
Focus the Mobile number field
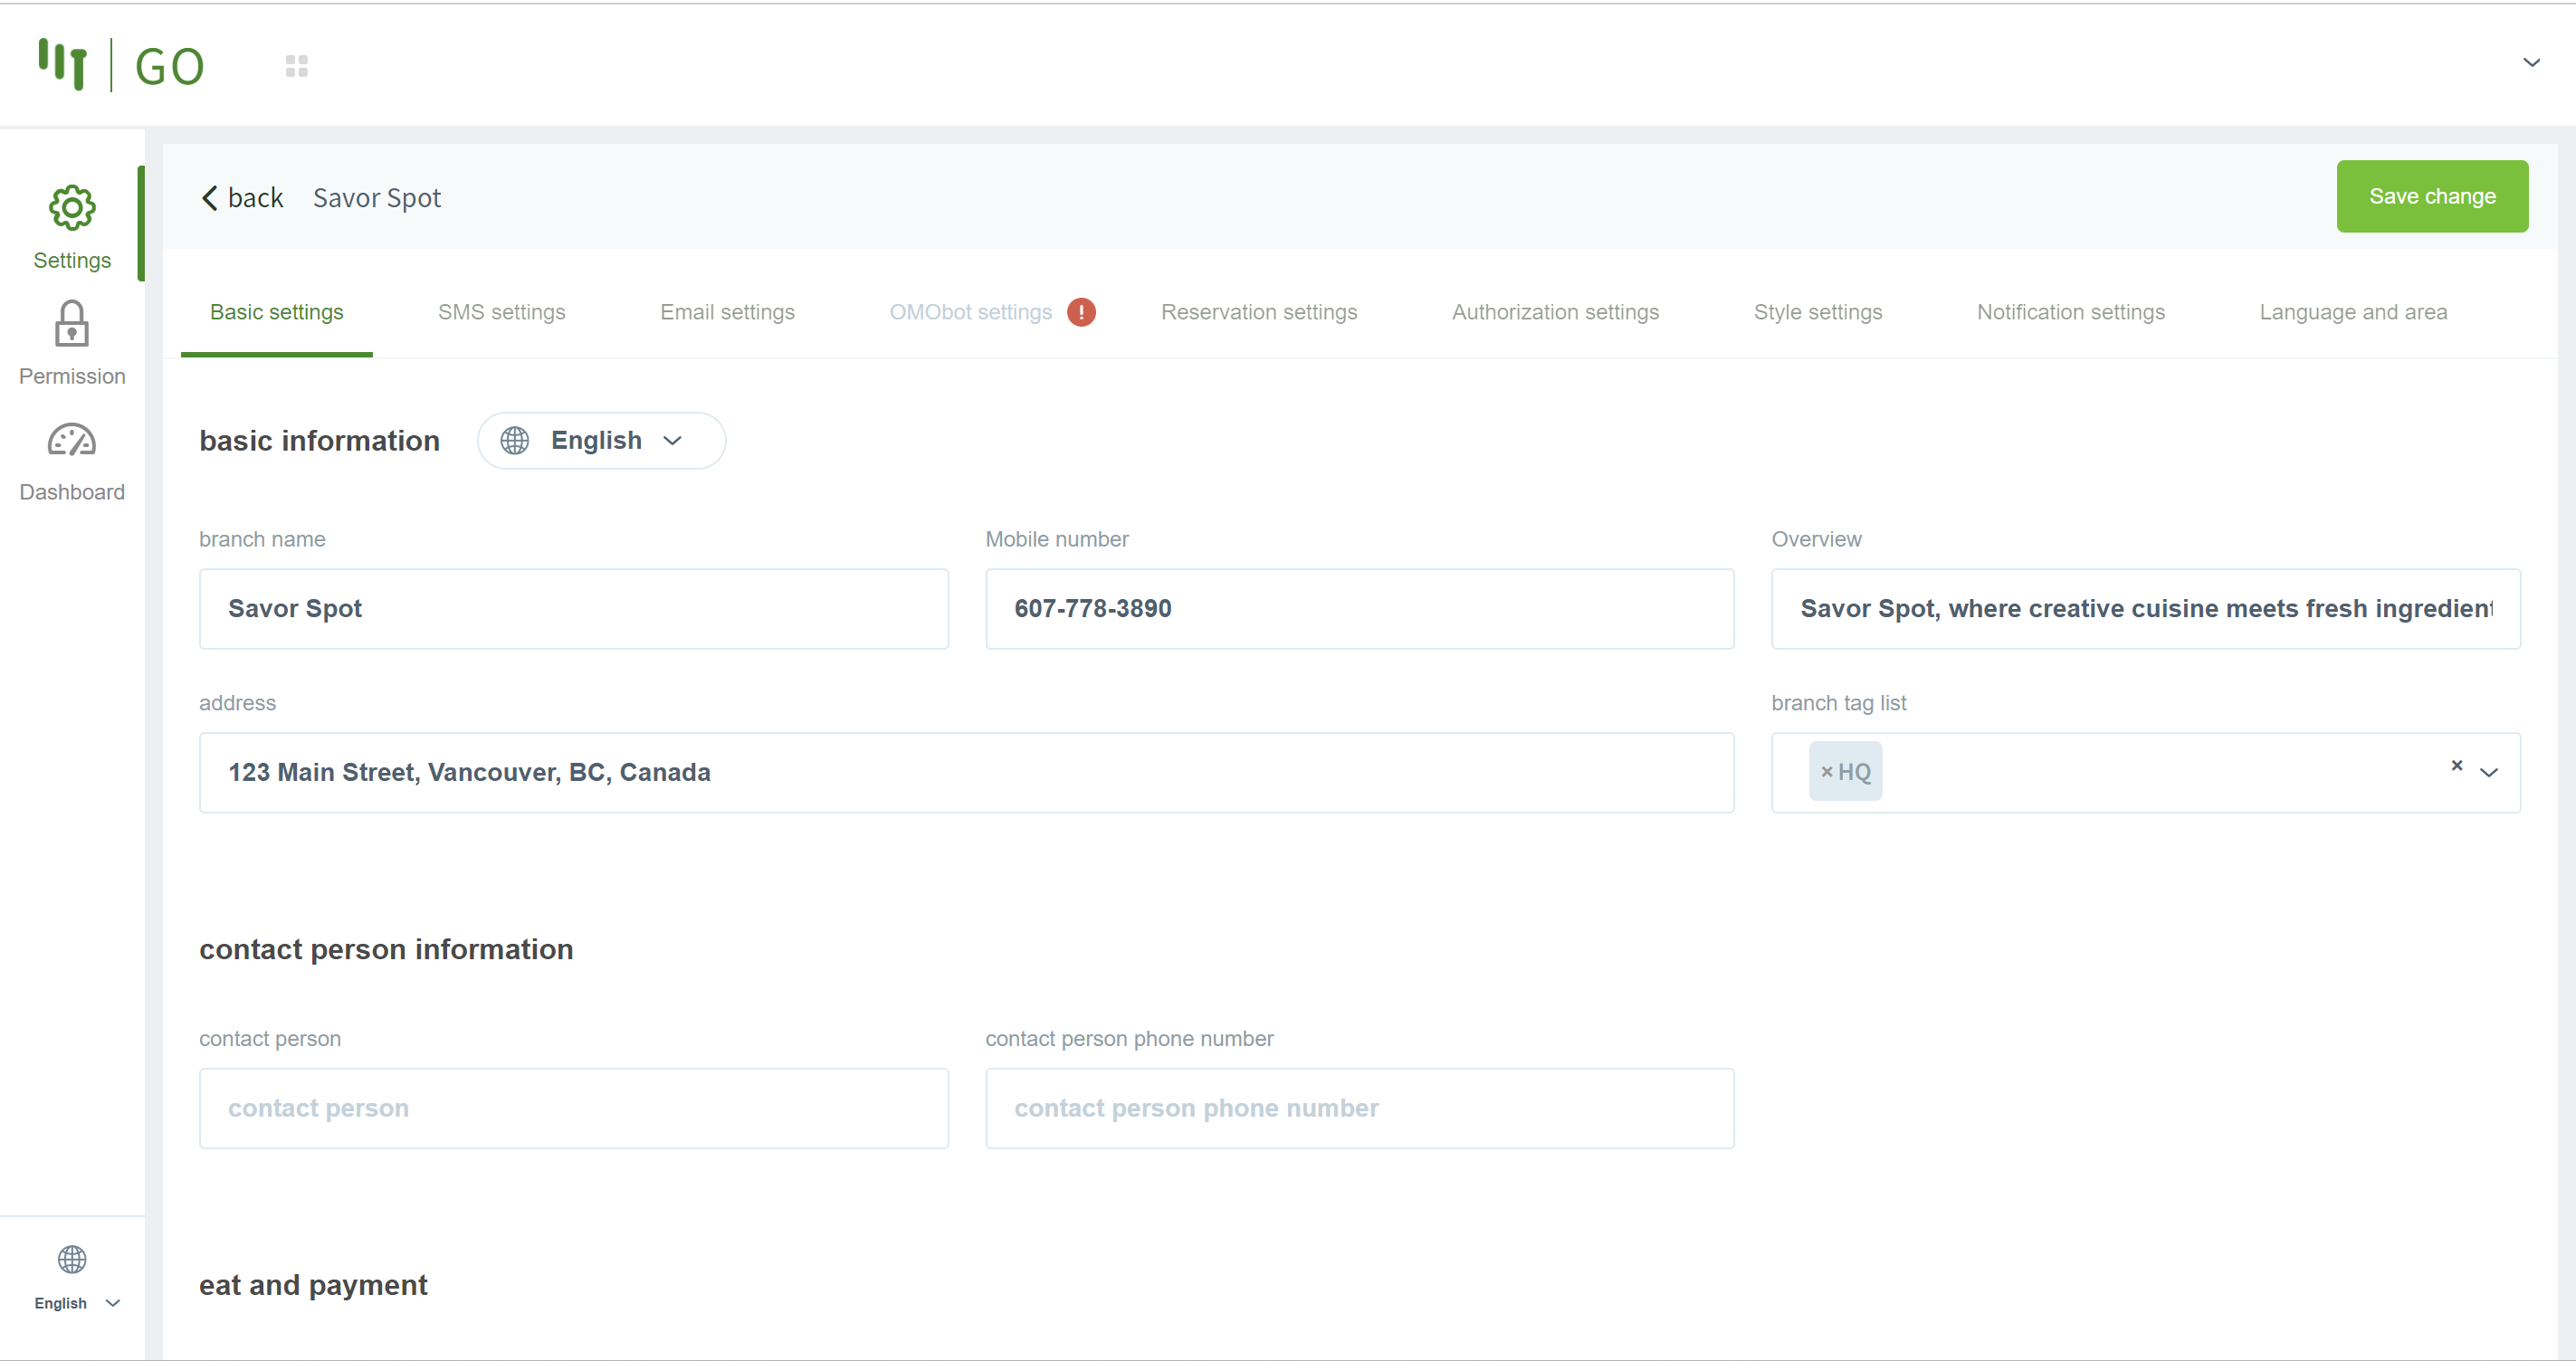1359,609
